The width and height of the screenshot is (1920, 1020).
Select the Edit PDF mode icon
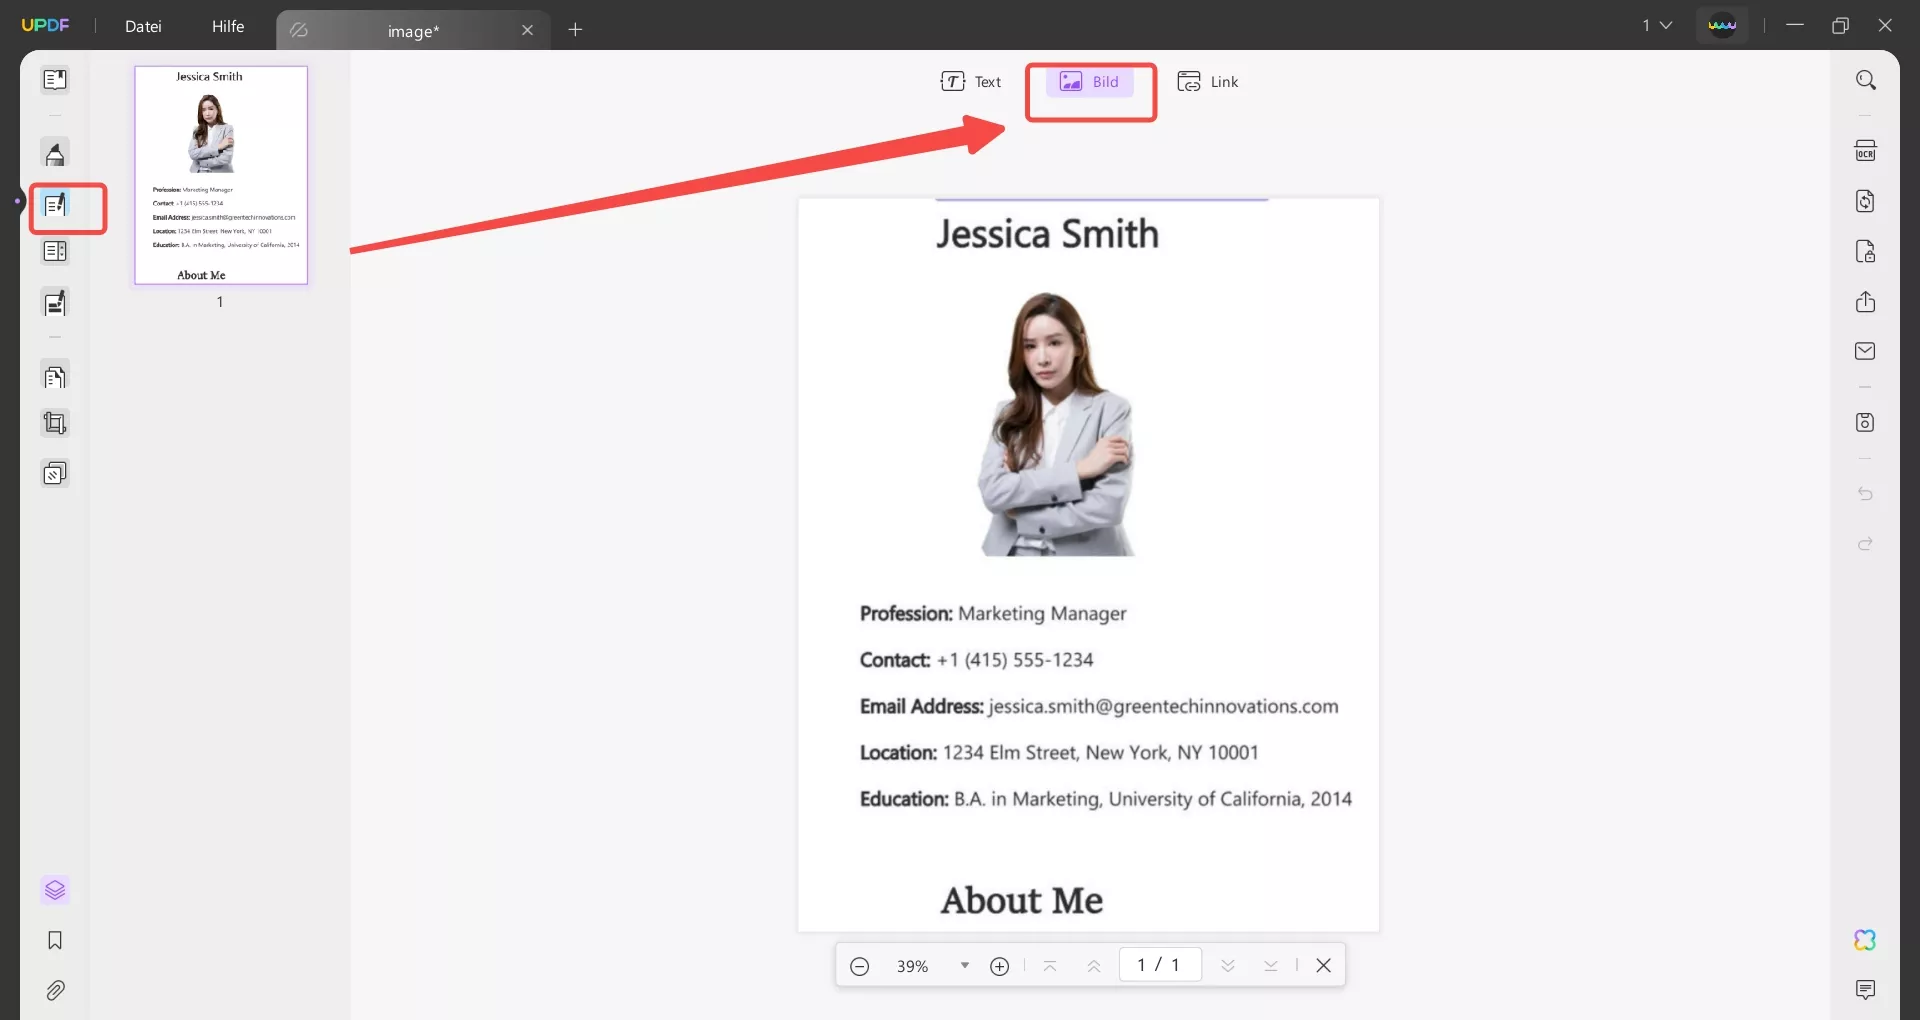[x=55, y=206]
